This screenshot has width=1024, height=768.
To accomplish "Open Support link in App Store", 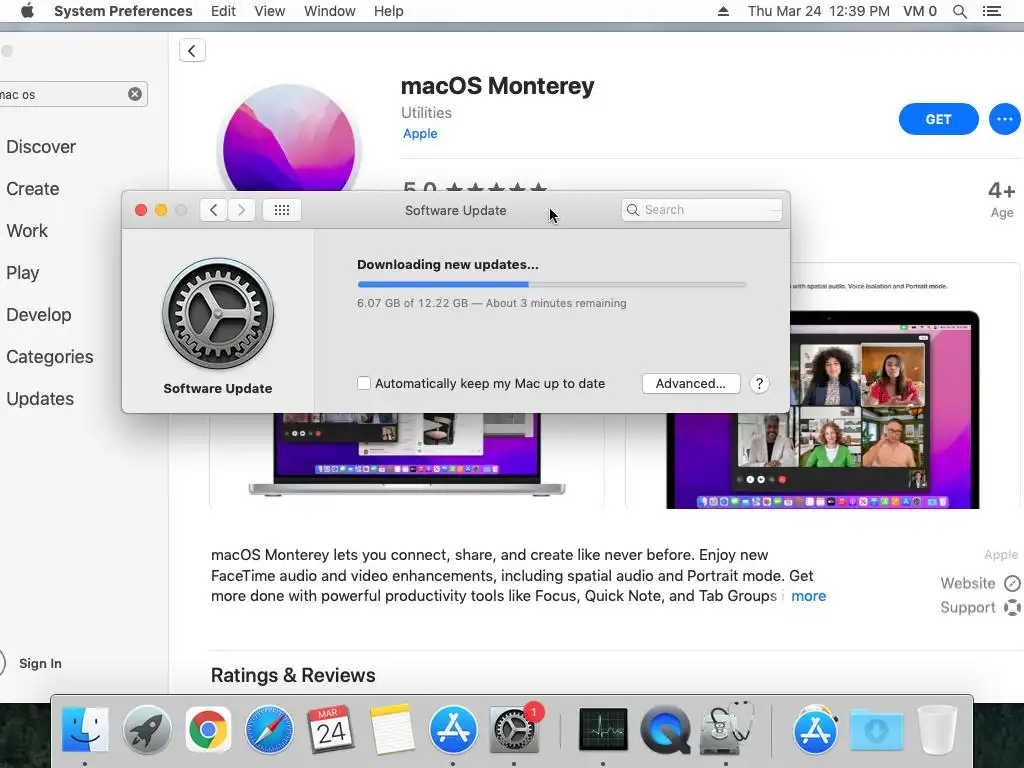I will [980, 607].
